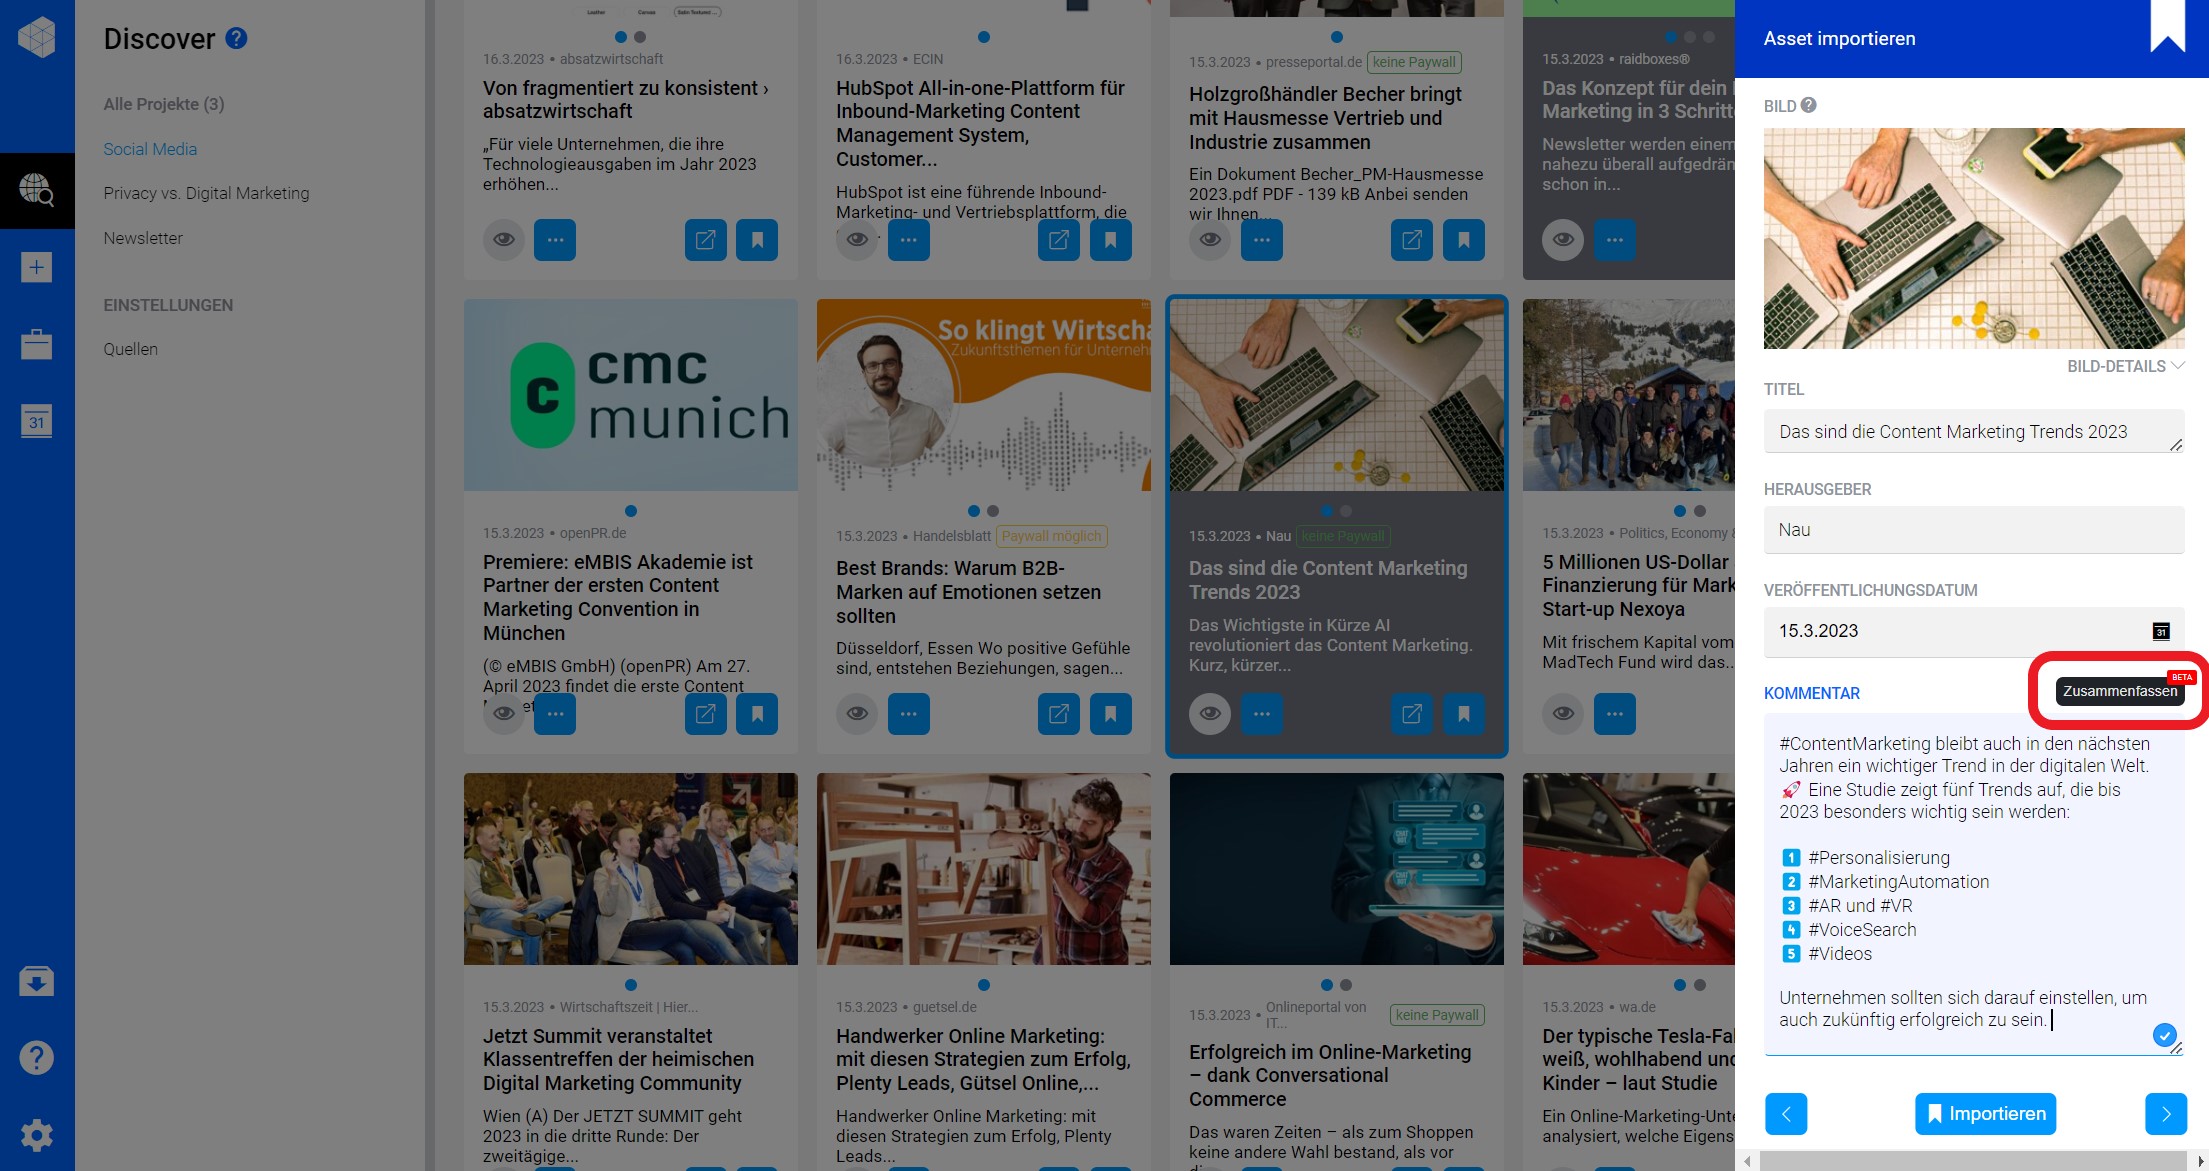Screen dimensions: 2209x1171
Task: Open the Premiere: eMBIS Akademie article title
Action: pyautogui.click(x=618, y=597)
